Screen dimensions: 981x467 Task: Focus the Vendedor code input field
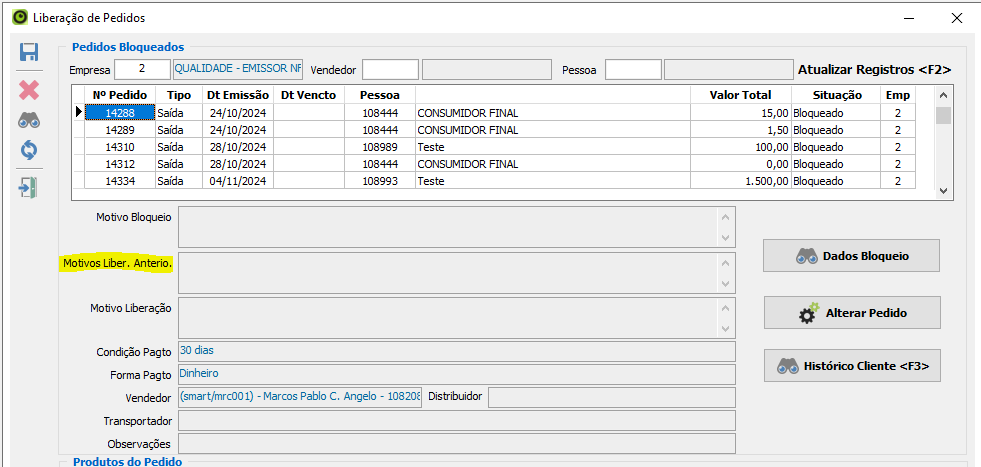[390, 69]
